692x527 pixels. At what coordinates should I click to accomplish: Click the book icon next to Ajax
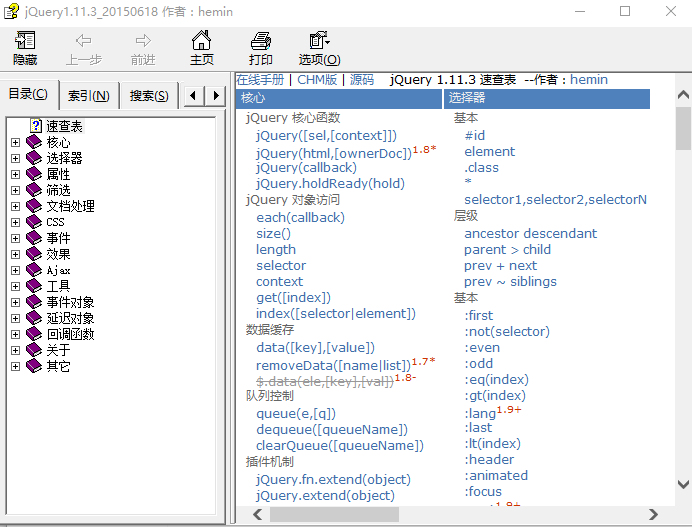pyautogui.click(x=35, y=270)
